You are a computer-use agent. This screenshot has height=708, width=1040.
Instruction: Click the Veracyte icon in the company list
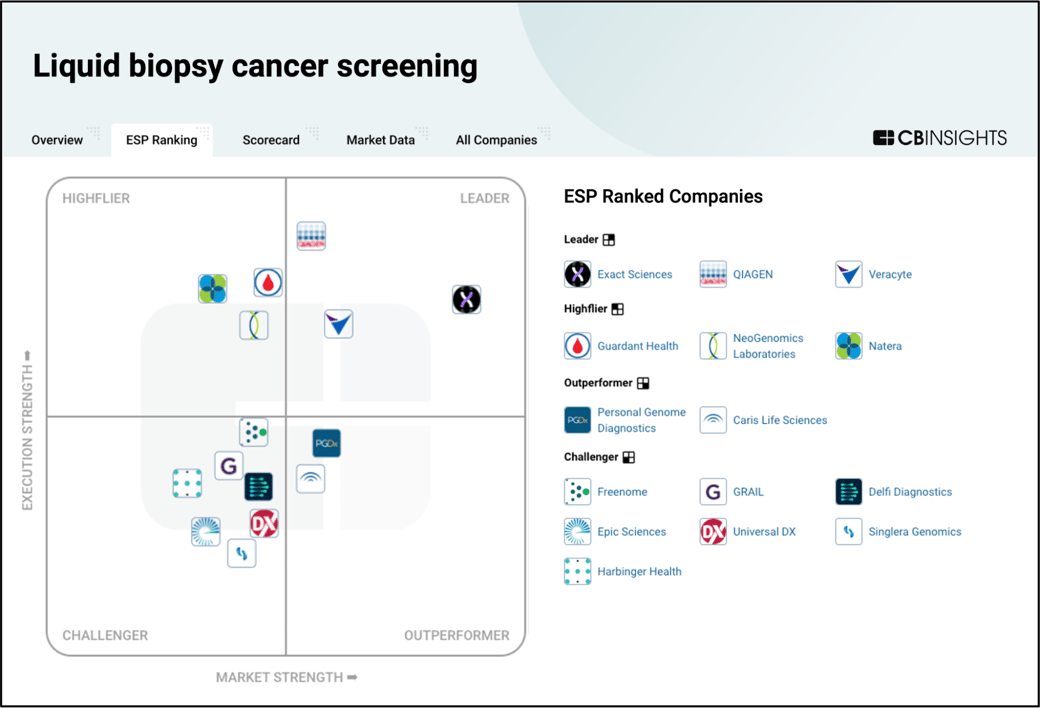click(849, 274)
